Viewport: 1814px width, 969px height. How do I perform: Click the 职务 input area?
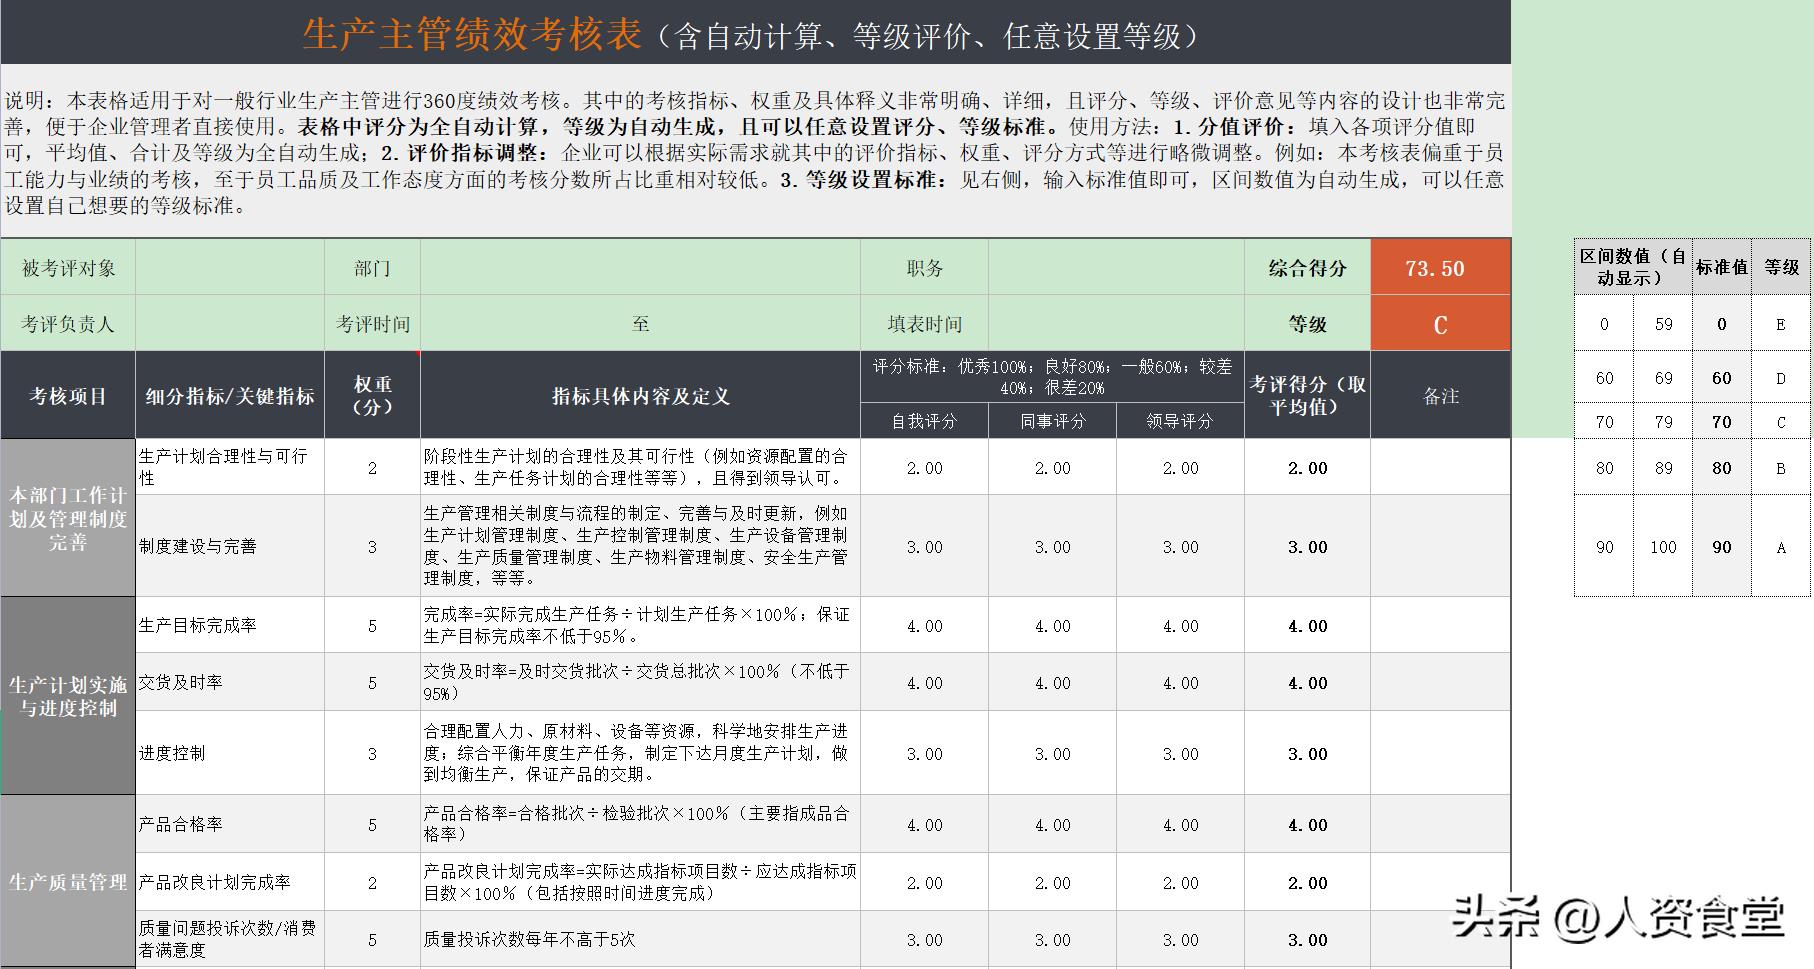pos(1113,267)
